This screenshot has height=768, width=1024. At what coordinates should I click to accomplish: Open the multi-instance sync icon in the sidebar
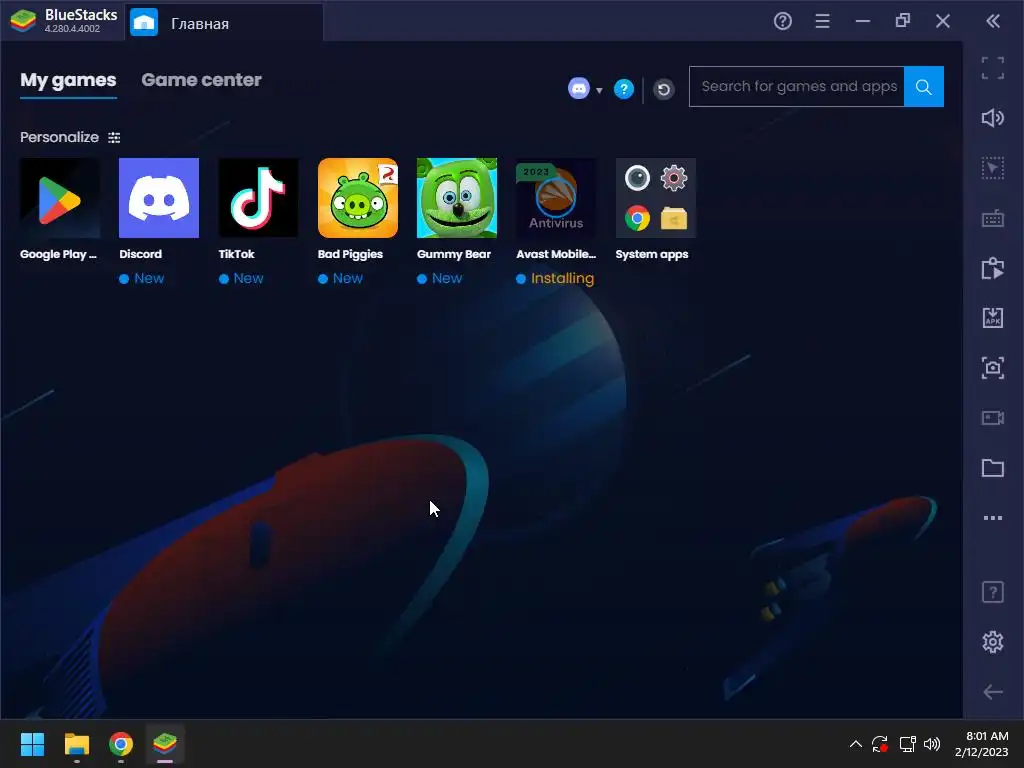pos(993,268)
